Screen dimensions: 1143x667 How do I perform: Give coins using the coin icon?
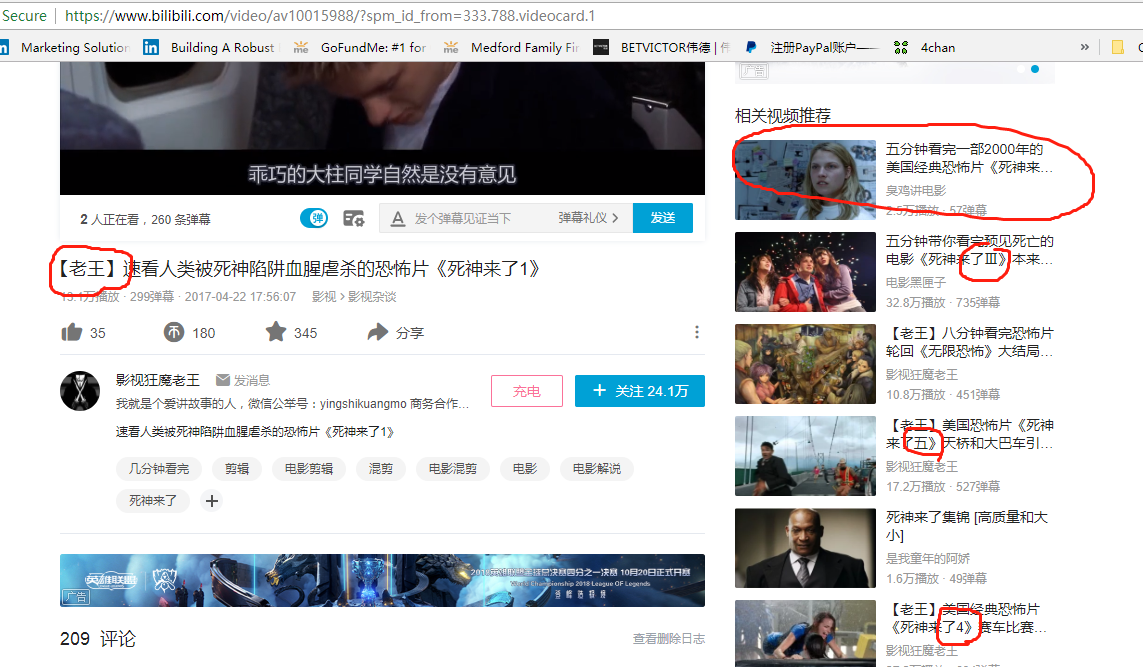[173, 332]
